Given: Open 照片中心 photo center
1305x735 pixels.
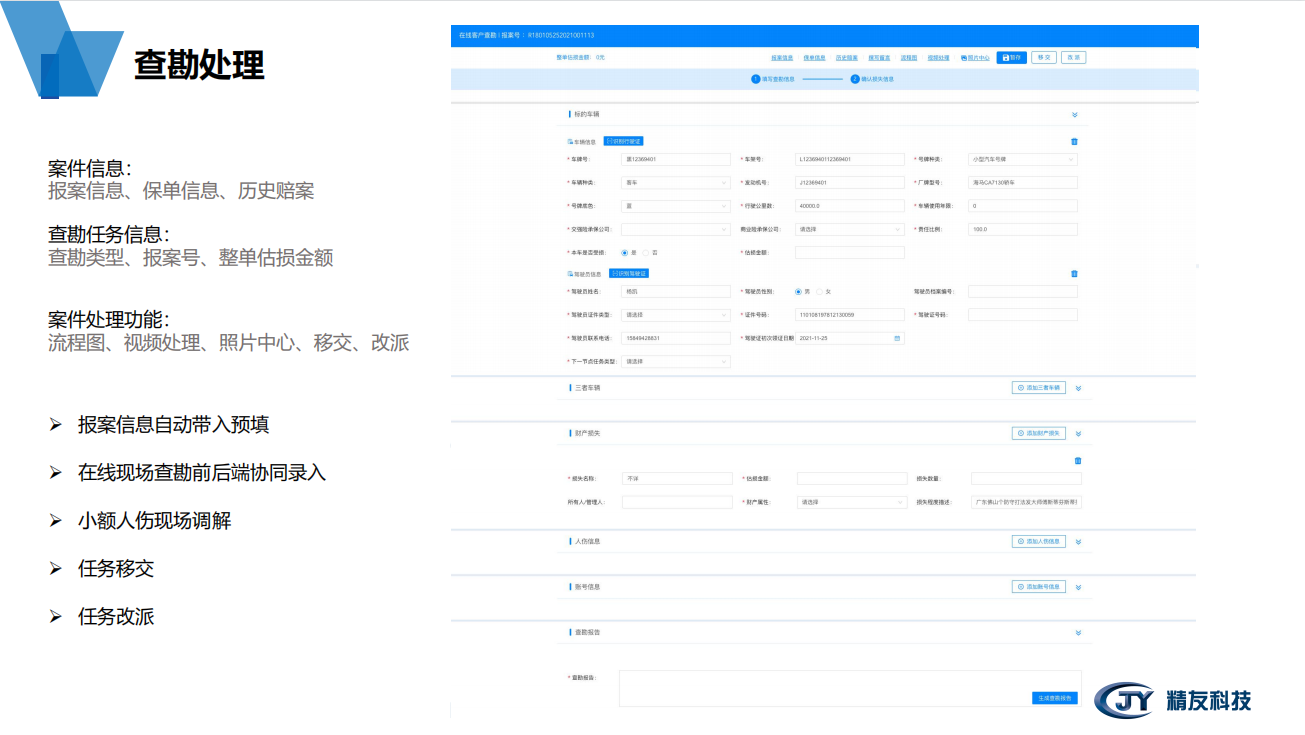Looking at the screenshot, I should 975,58.
